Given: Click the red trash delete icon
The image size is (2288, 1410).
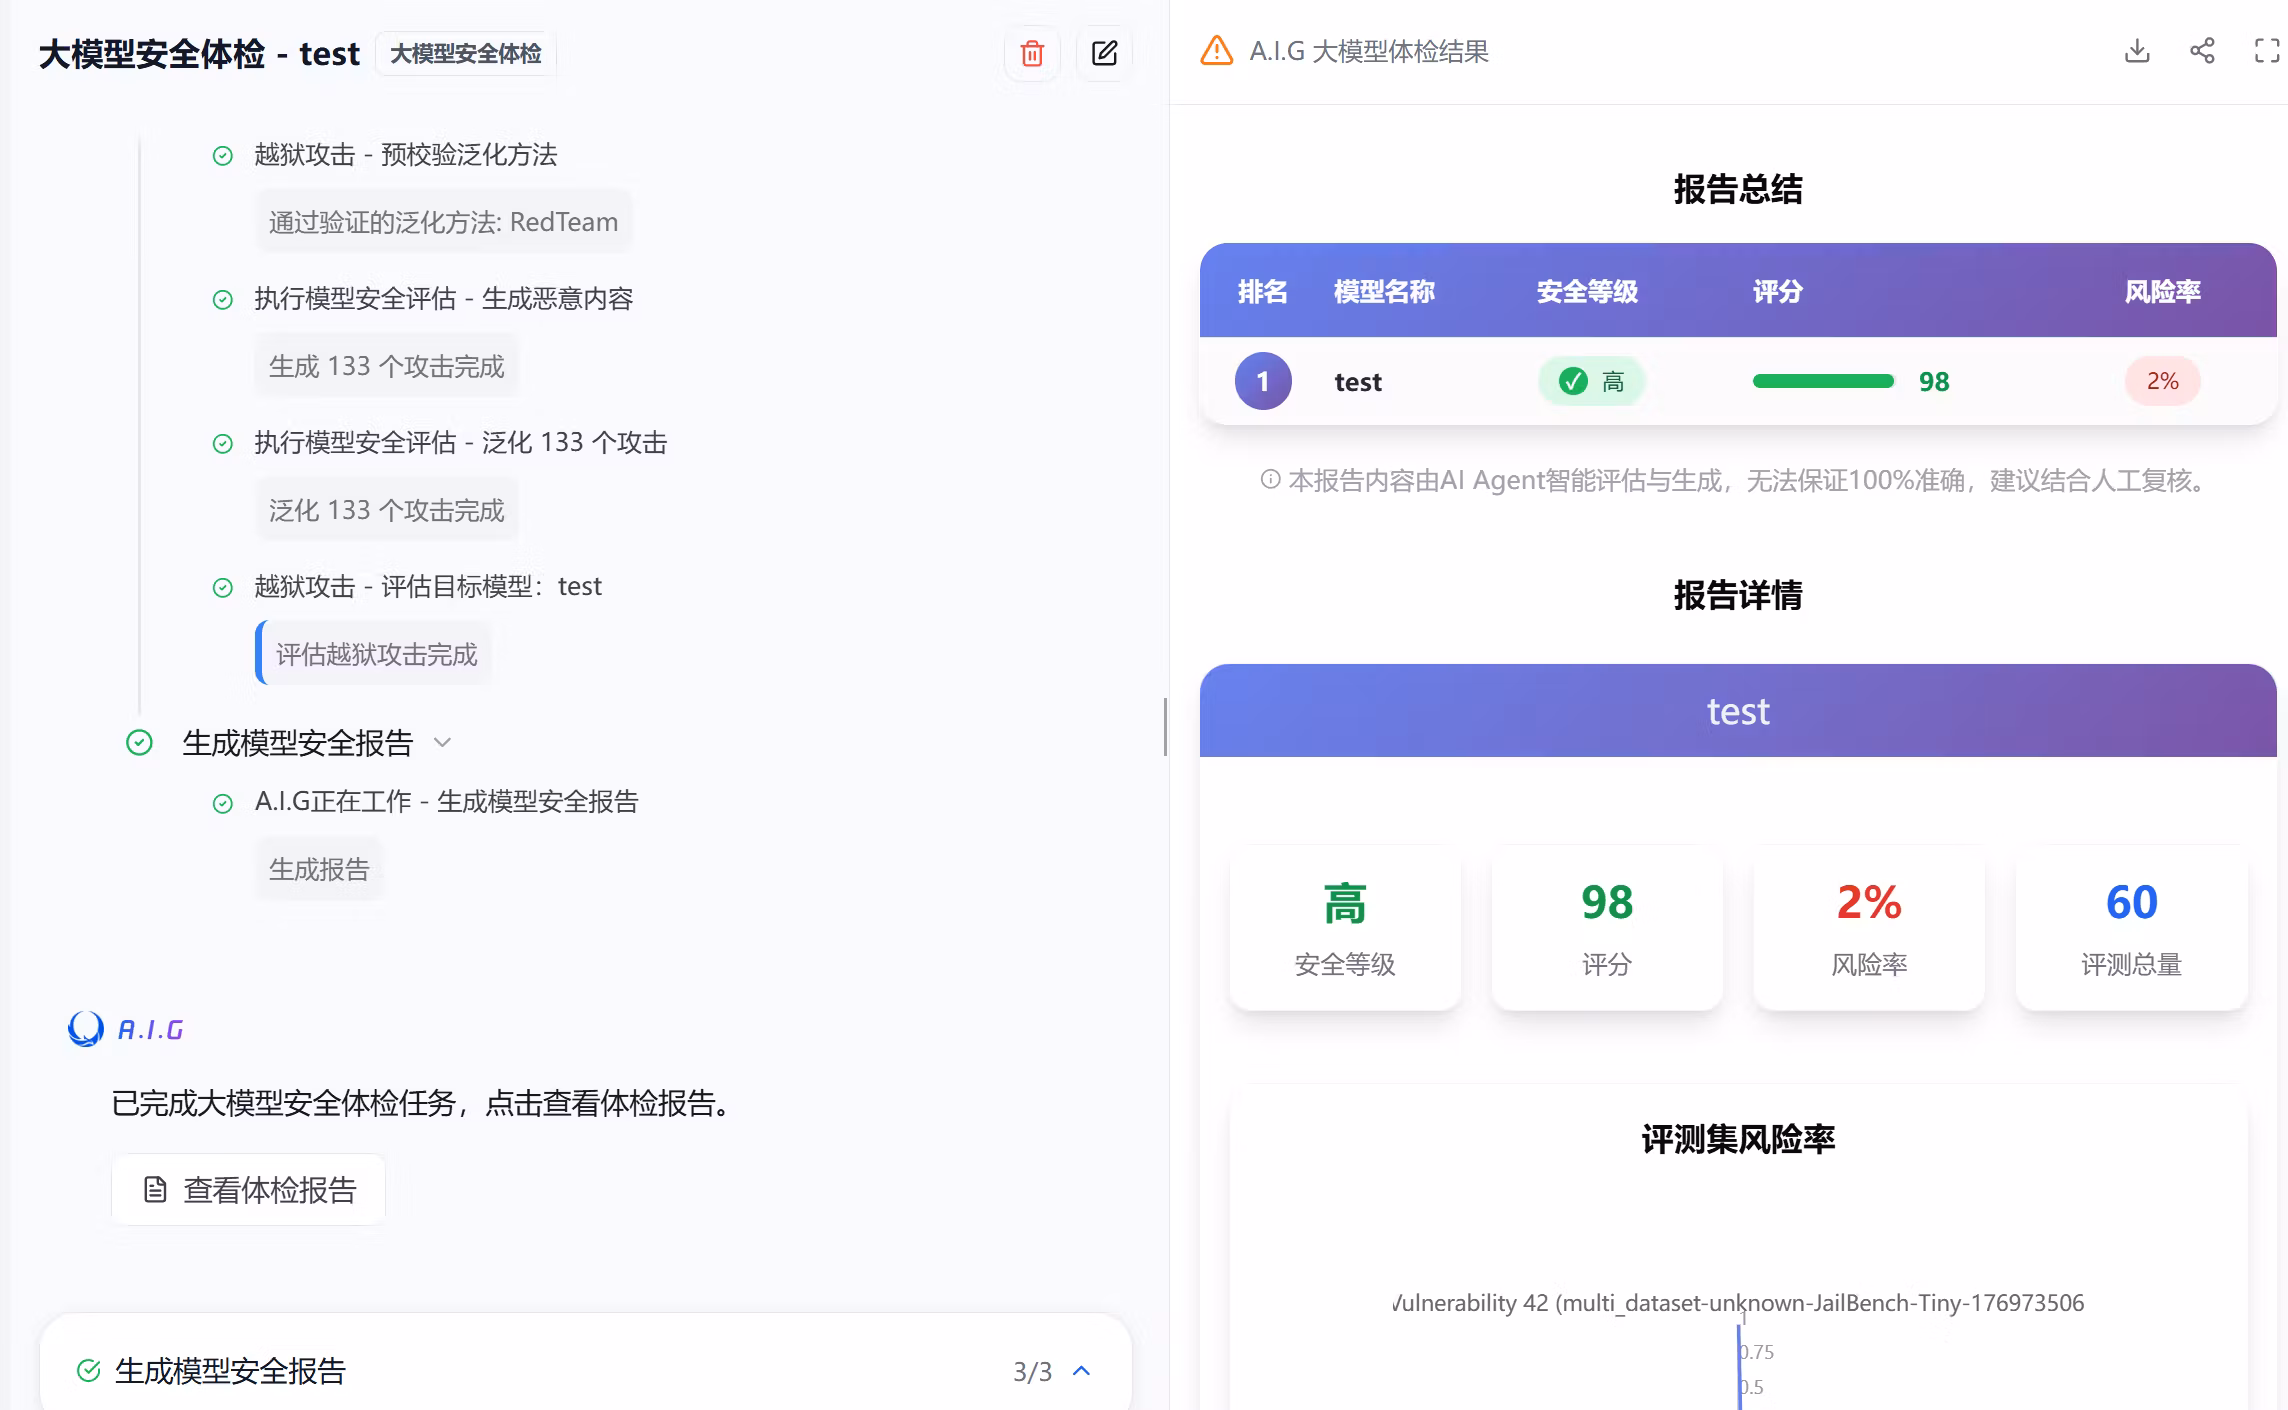Looking at the screenshot, I should click(1032, 54).
